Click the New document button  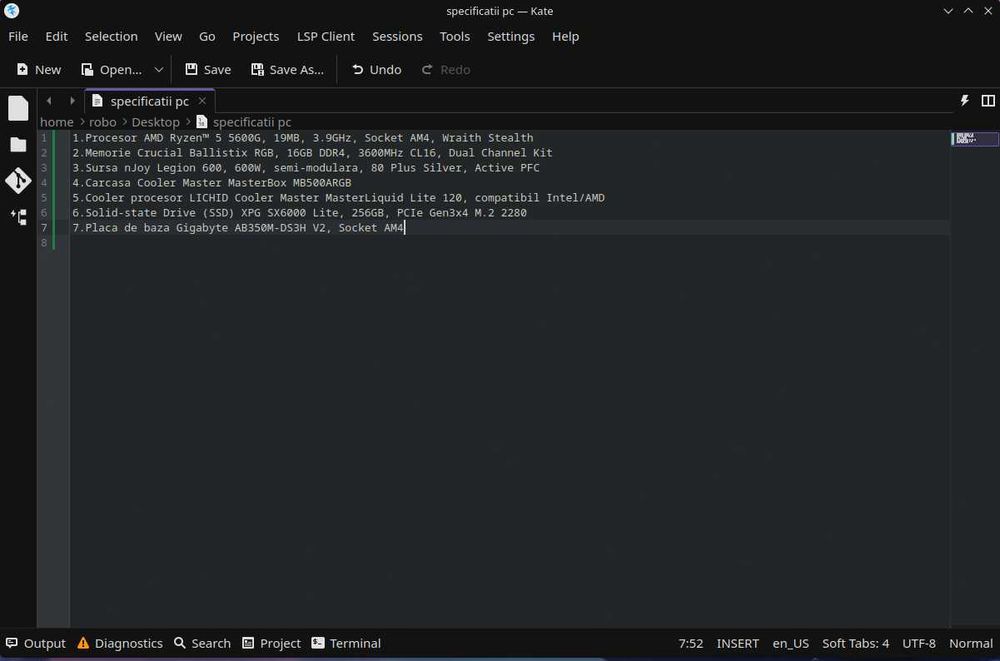pos(39,70)
